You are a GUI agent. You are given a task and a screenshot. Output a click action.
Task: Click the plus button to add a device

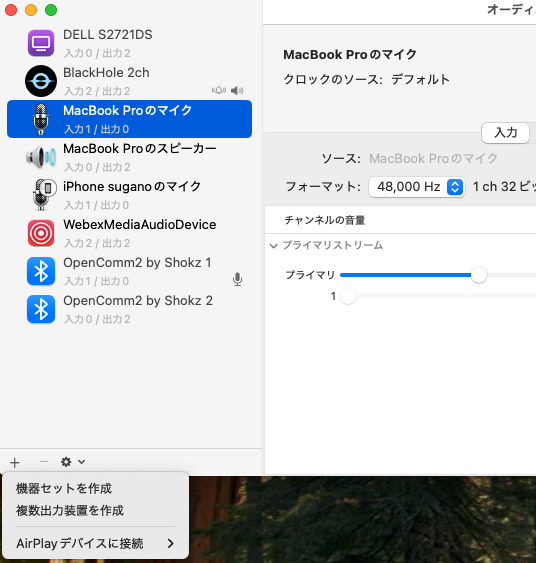pos(15,462)
